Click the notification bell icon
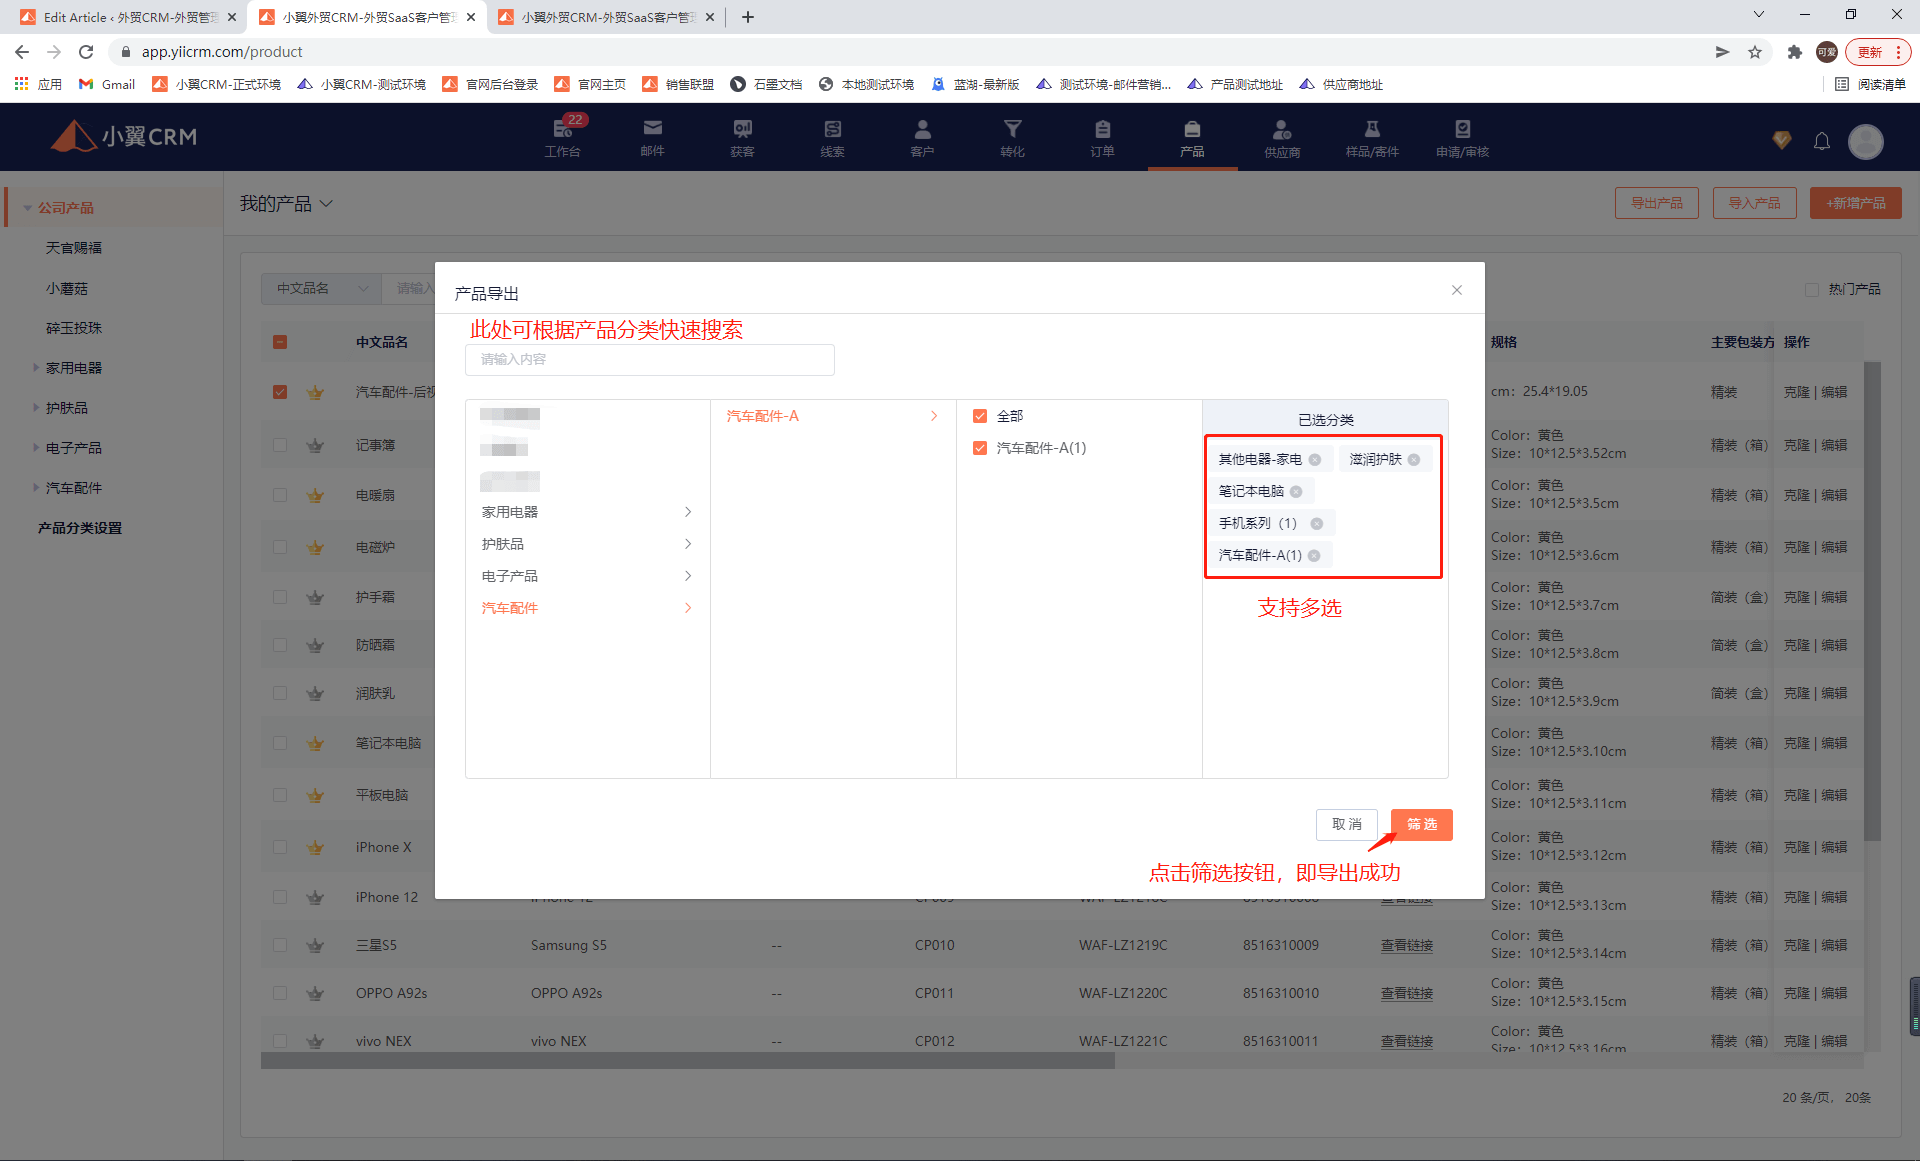The image size is (1920, 1161). point(1821,141)
